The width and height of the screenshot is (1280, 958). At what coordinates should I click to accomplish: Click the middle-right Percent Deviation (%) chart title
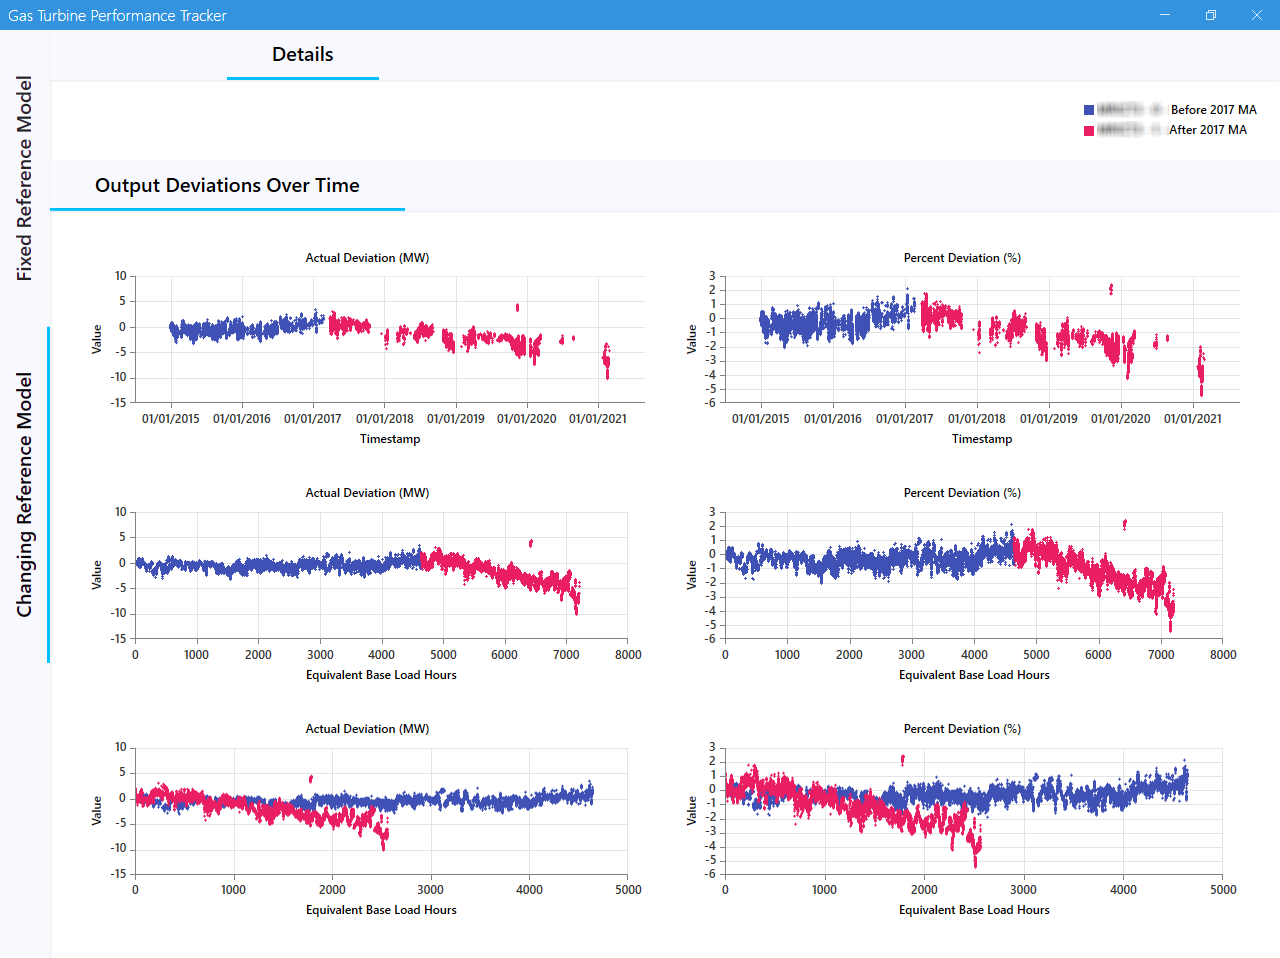[x=962, y=493]
